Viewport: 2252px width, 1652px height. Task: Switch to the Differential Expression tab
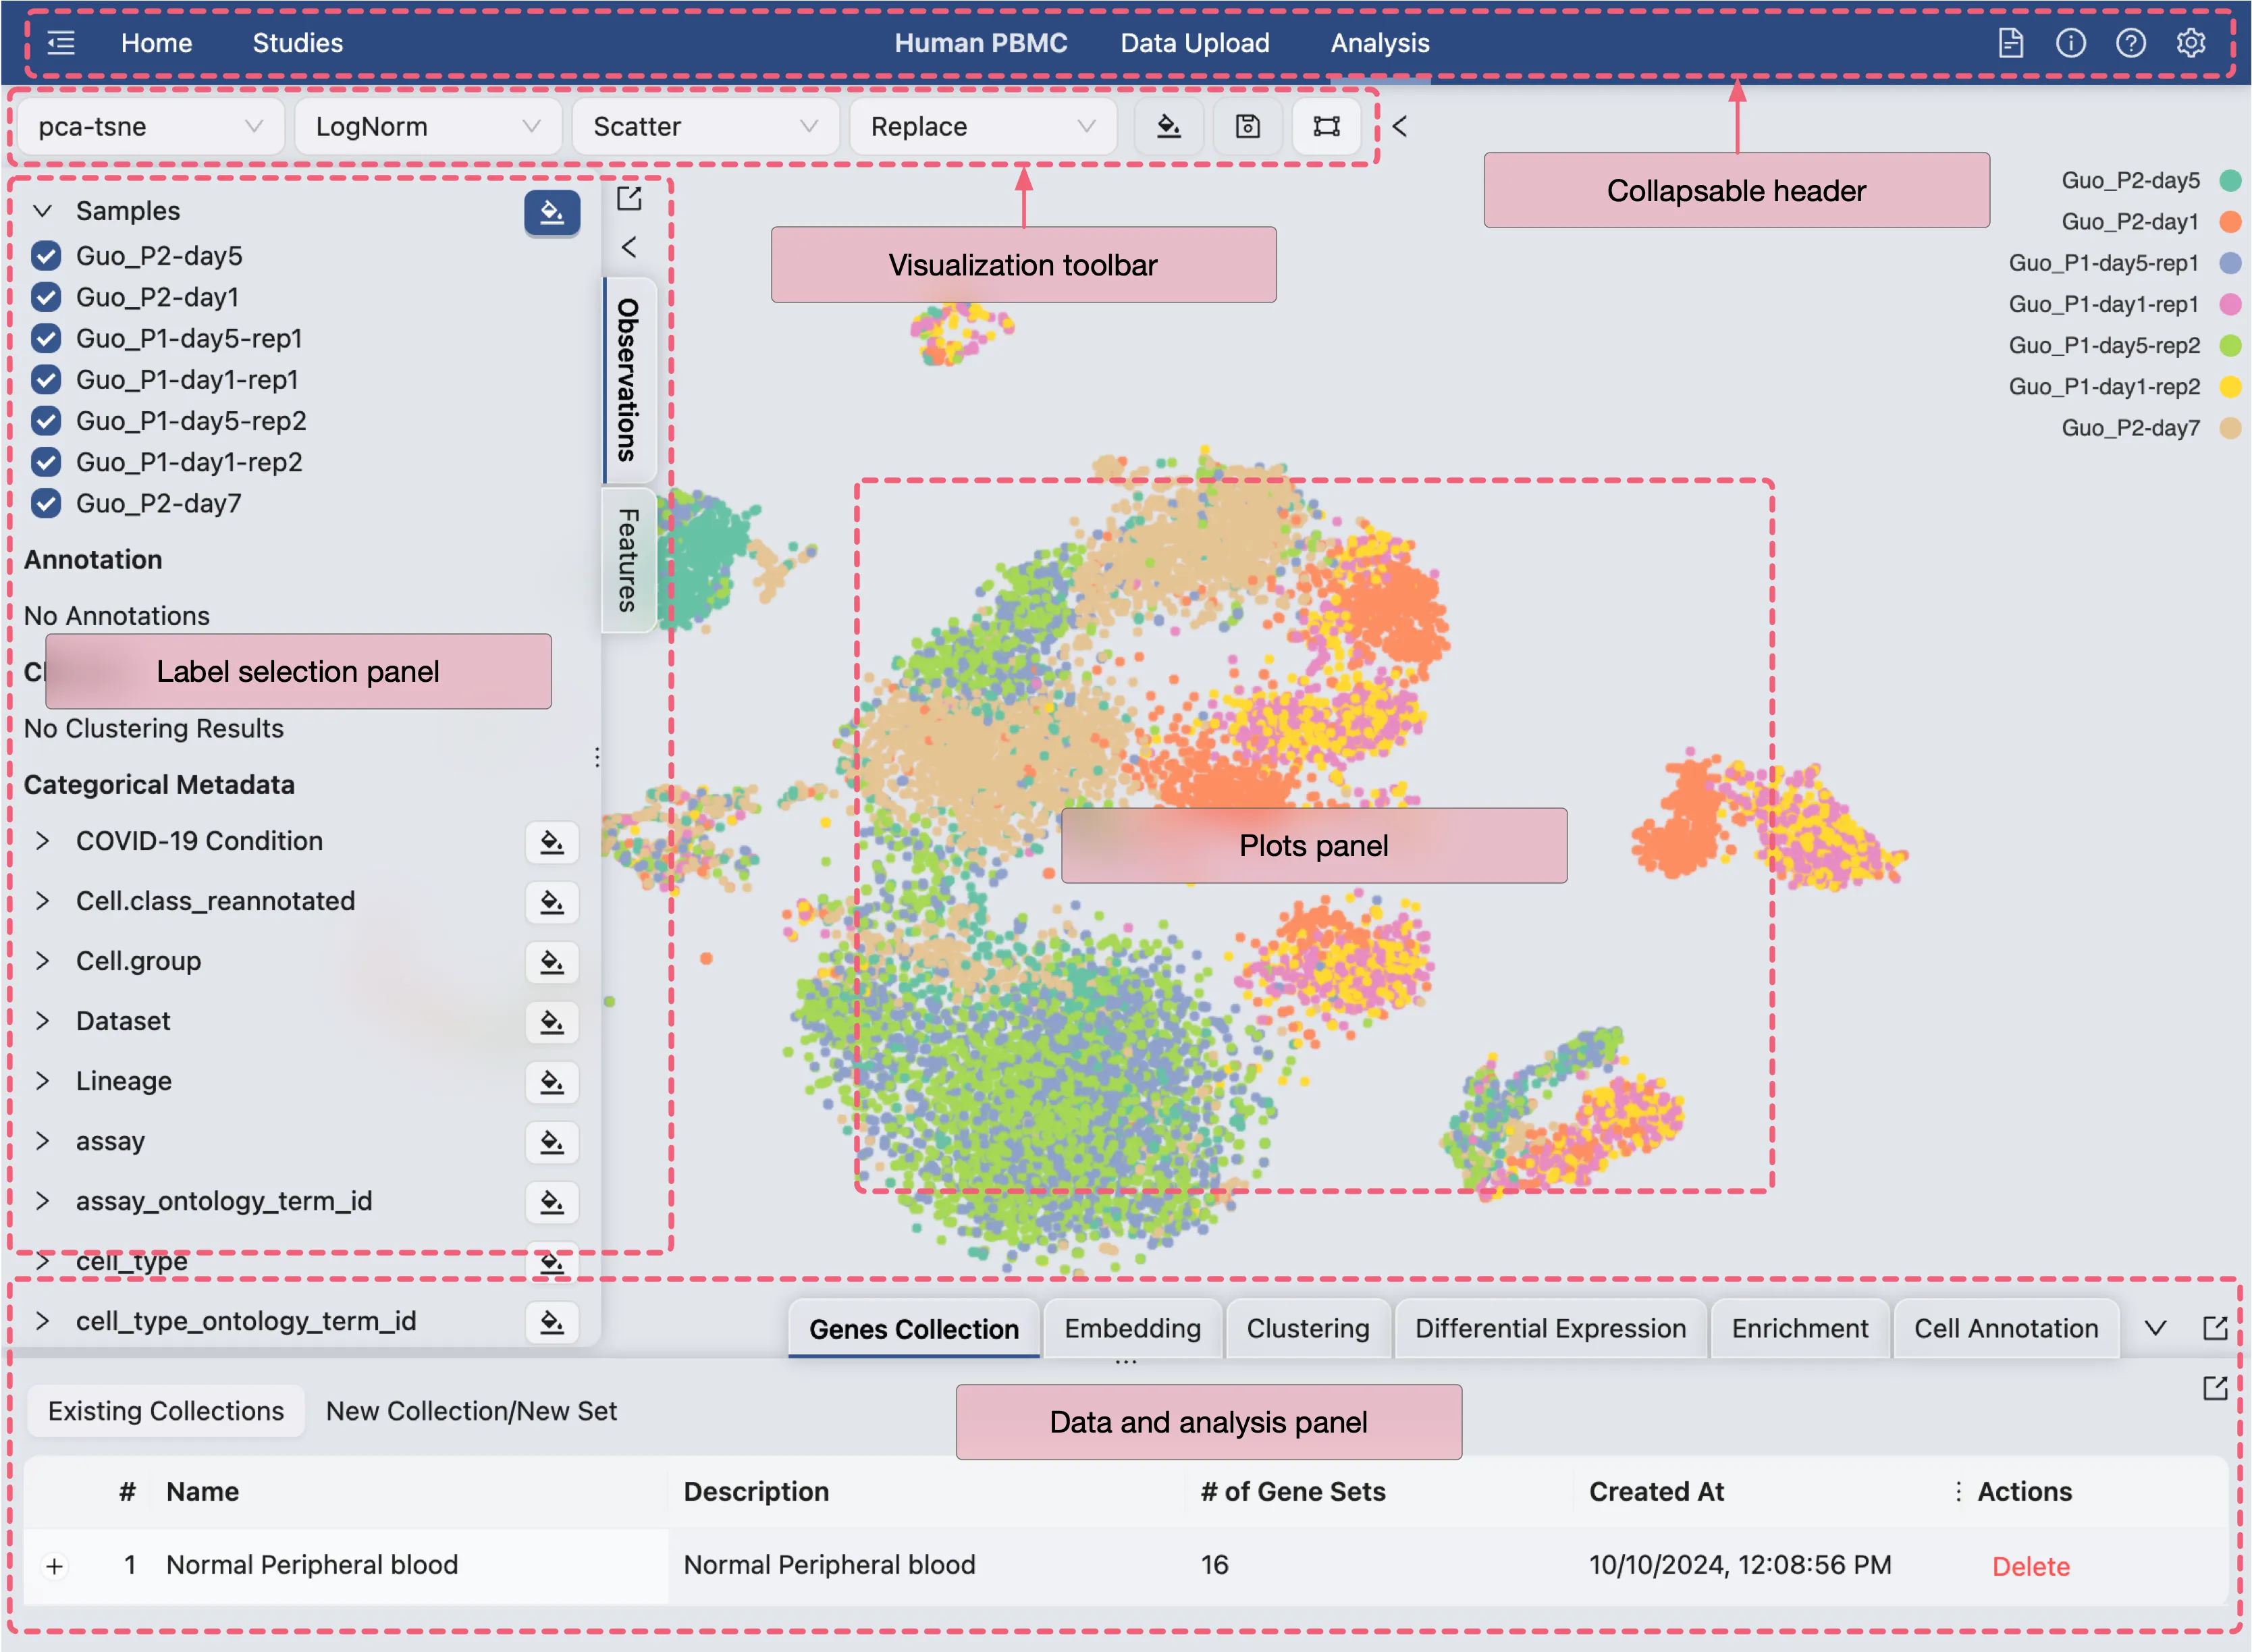(1550, 1328)
